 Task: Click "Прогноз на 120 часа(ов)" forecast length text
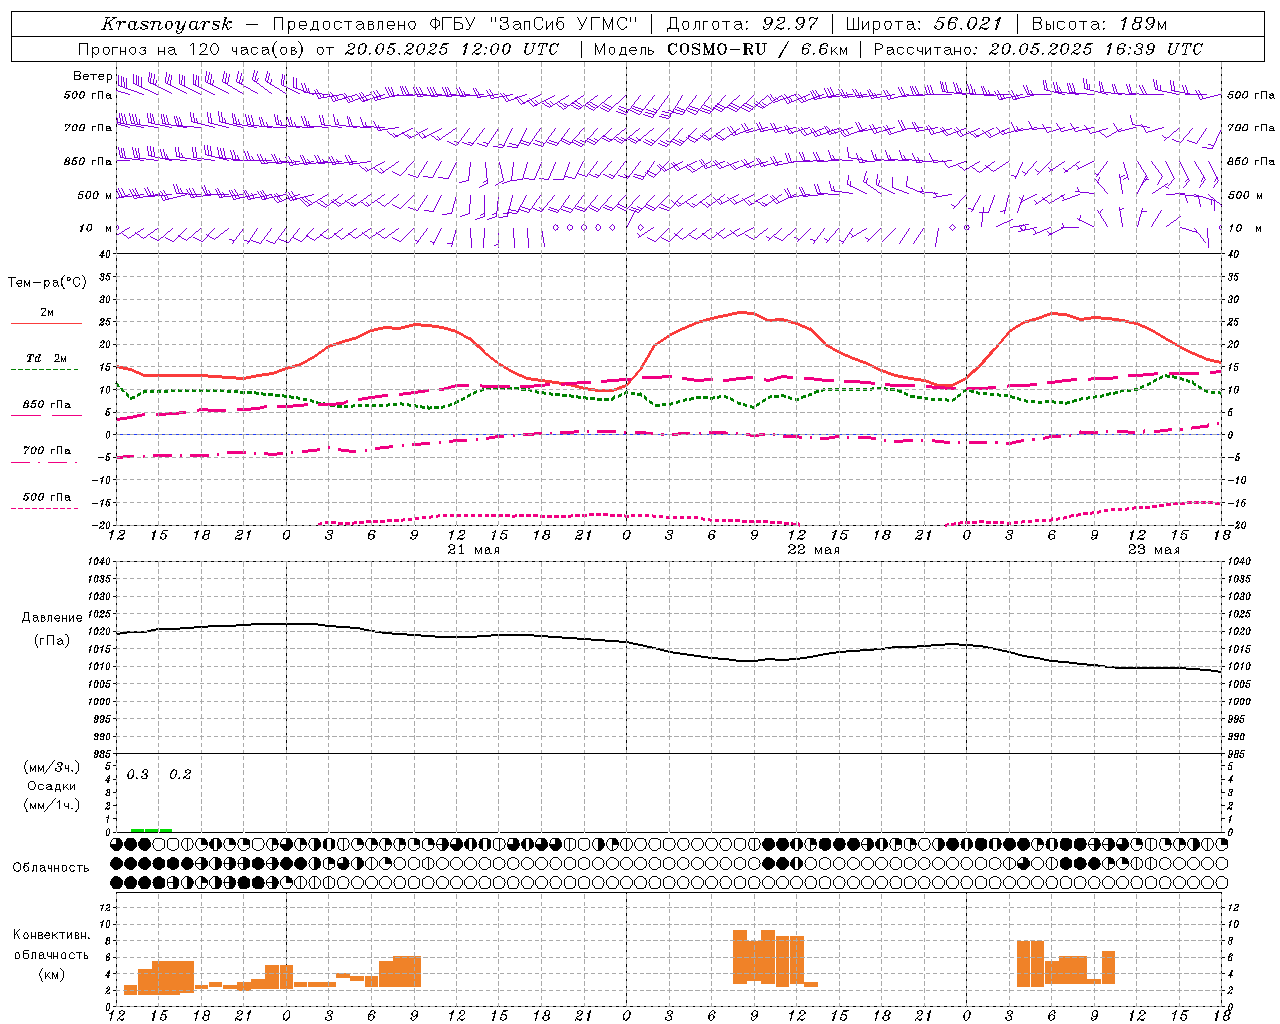click(x=192, y=49)
